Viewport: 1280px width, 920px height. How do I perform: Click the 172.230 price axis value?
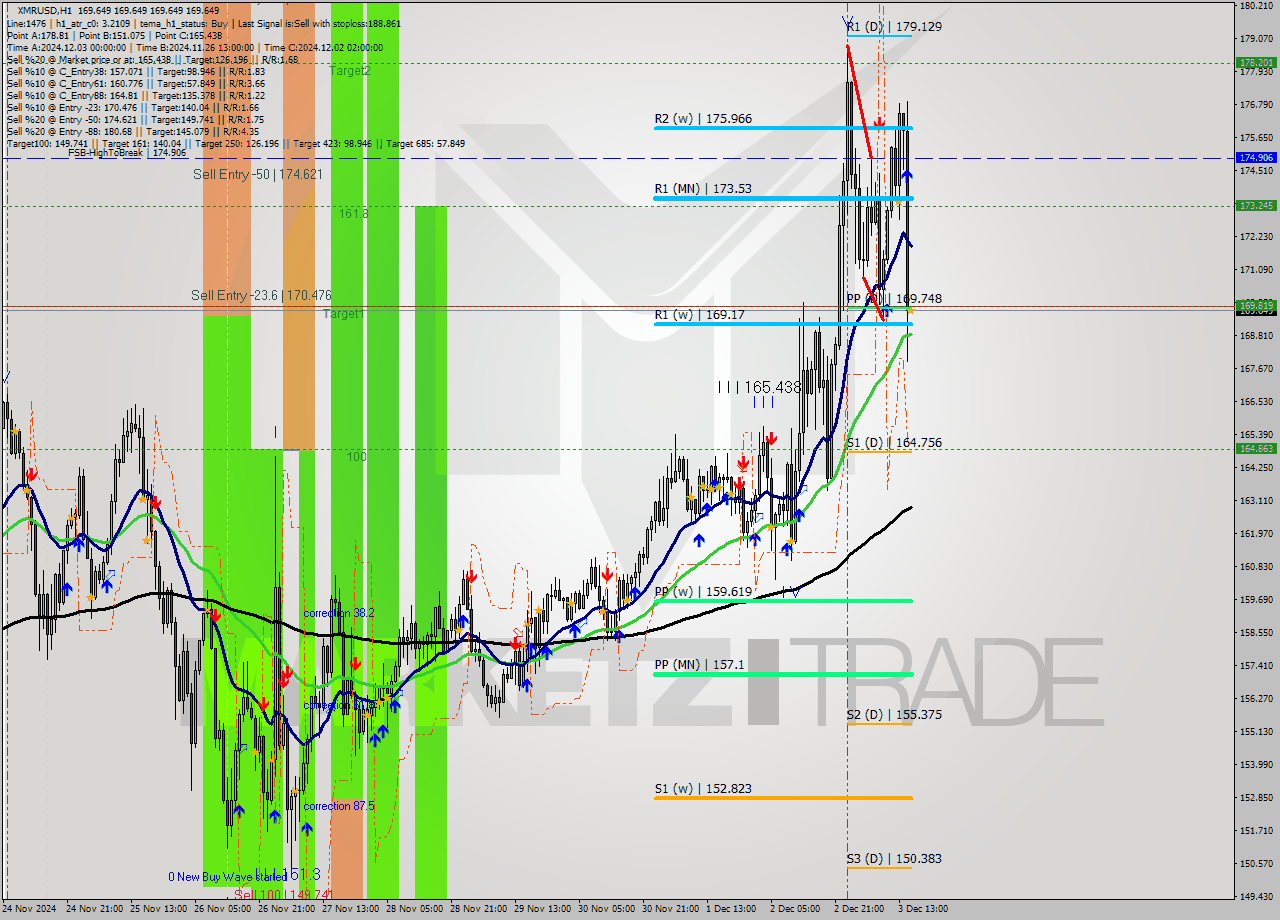click(1256, 237)
